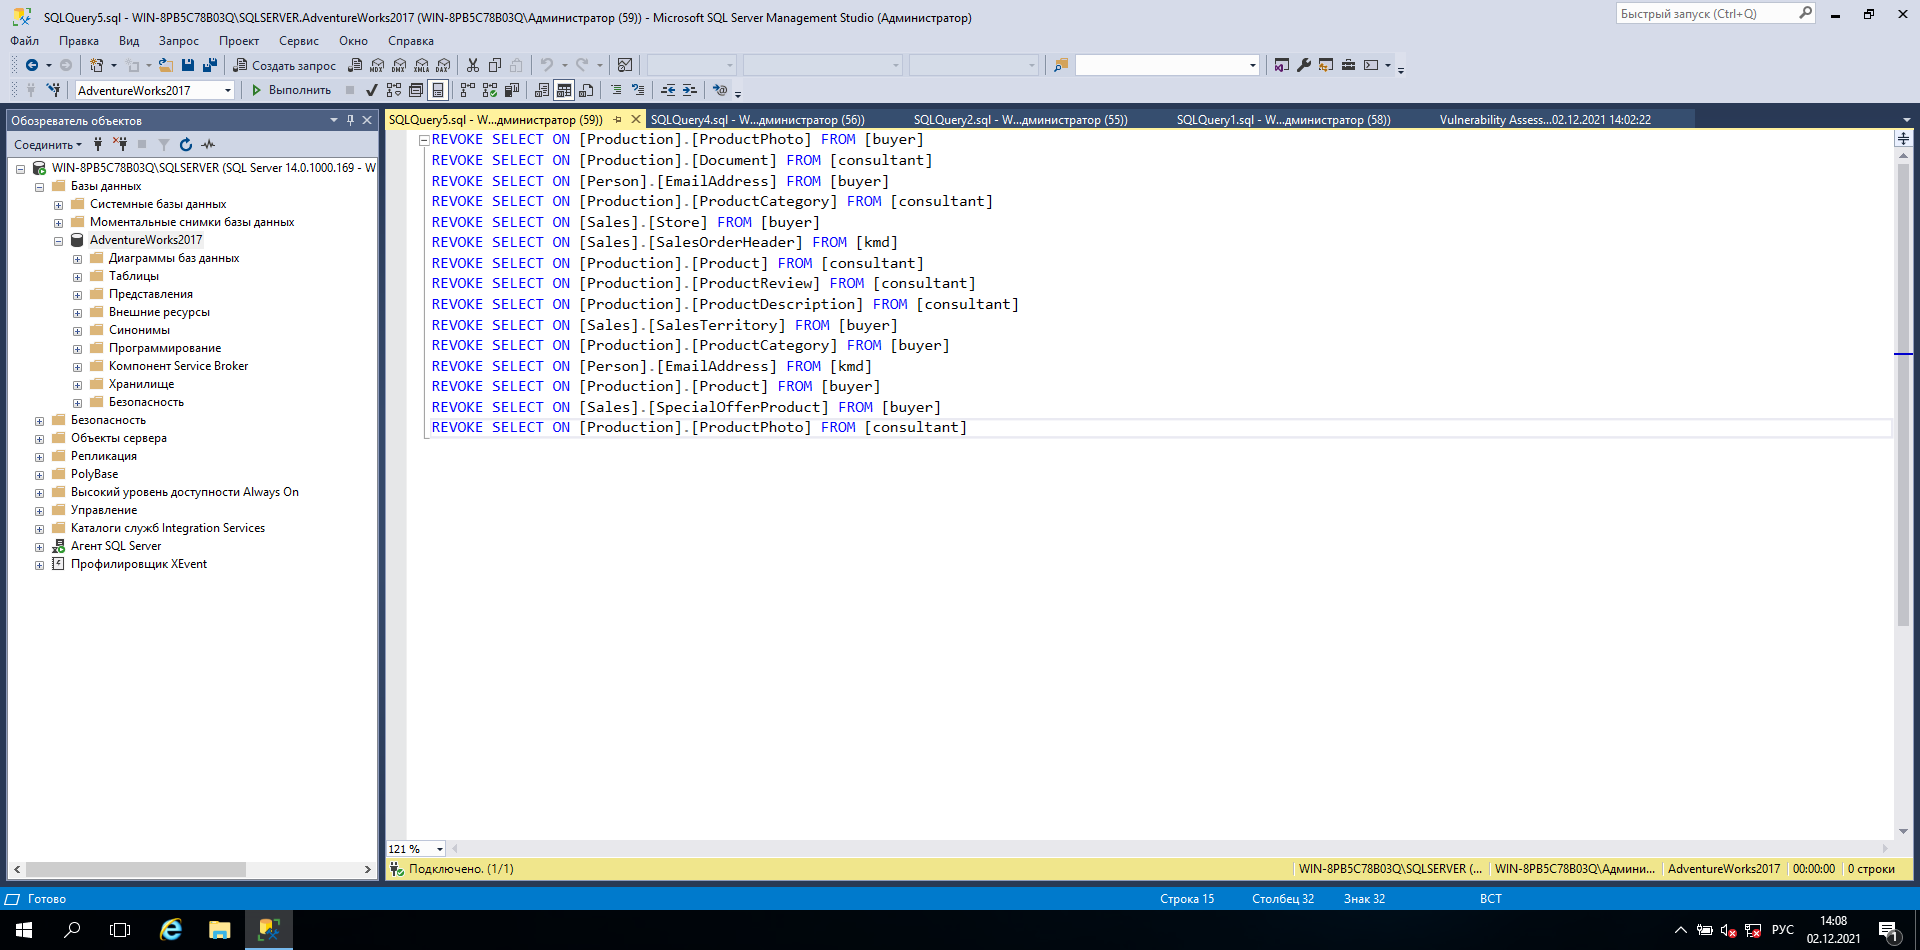
Task: Click the open file folder icon
Action: point(166,65)
